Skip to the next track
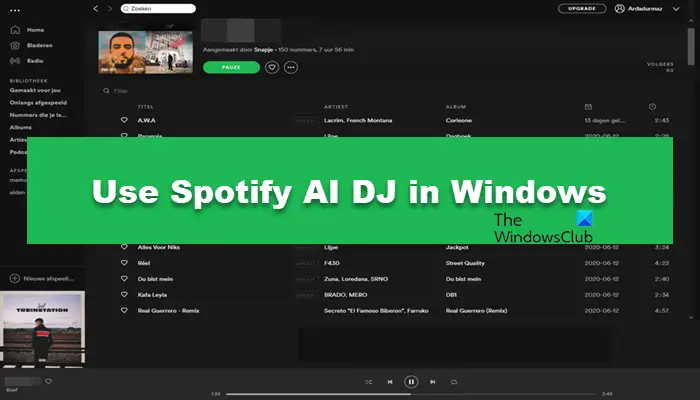700x400 pixels. pos(433,382)
